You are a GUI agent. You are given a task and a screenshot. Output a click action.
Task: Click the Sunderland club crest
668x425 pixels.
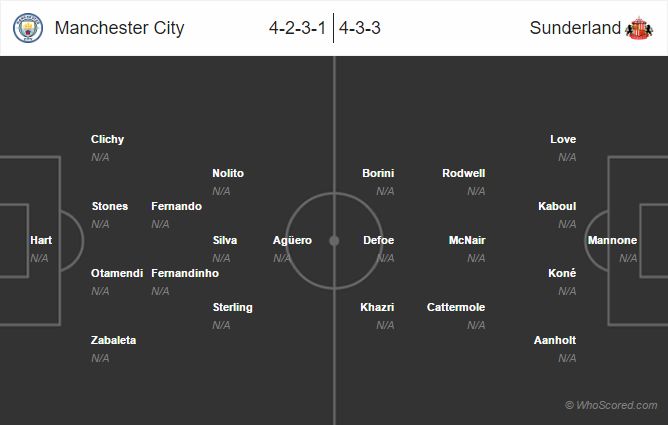638,28
